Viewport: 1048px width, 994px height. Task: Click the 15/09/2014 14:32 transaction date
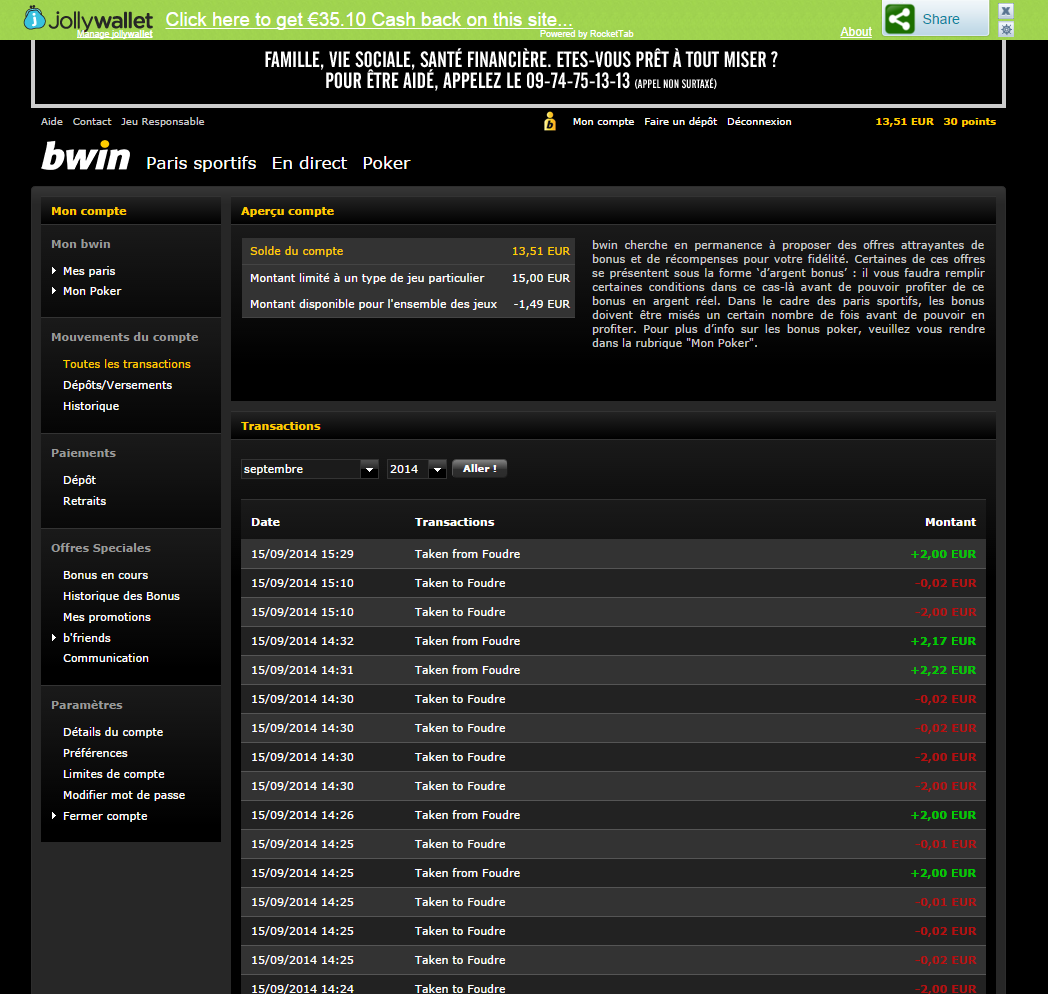tap(302, 641)
